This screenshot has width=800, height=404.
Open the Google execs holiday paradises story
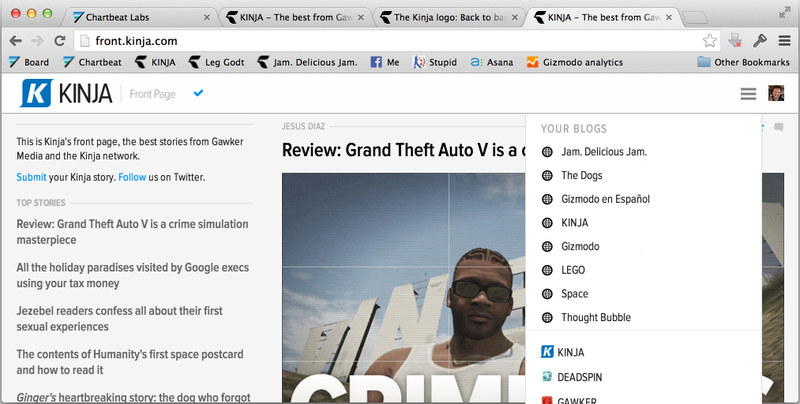[x=133, y=275]
